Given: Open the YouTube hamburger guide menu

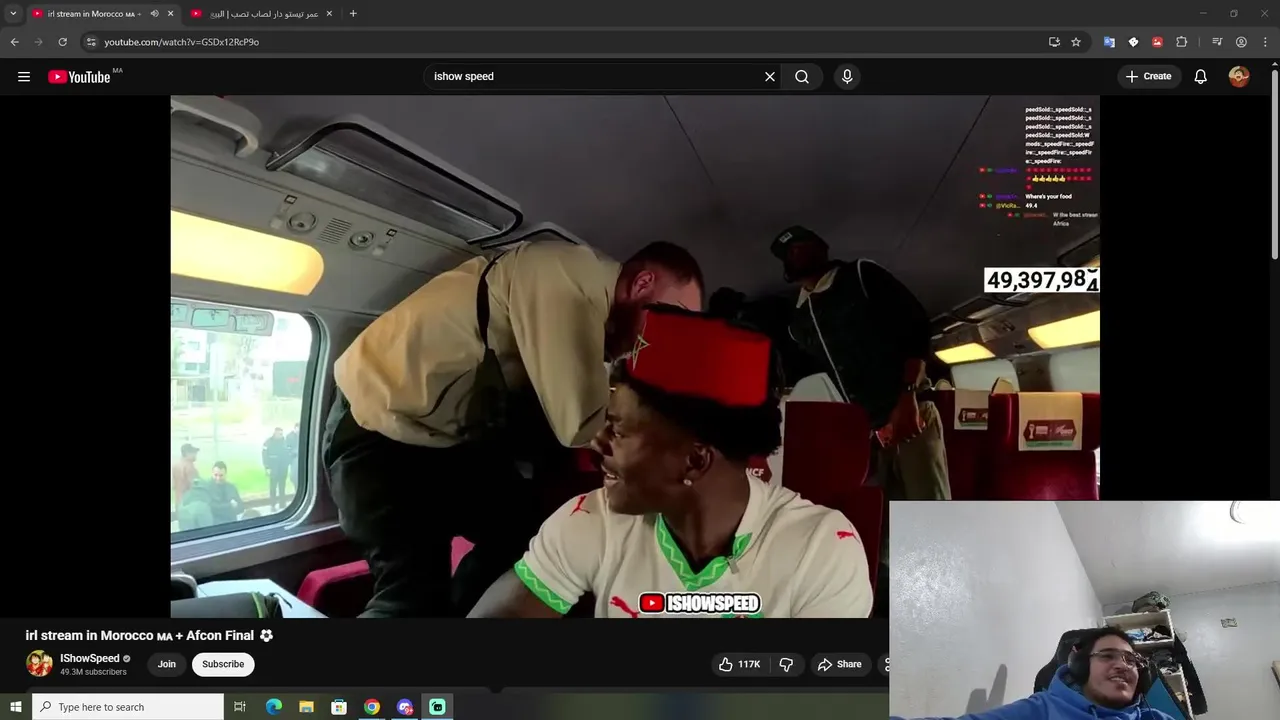Looking at the screenshot, I should pos(24,76).
